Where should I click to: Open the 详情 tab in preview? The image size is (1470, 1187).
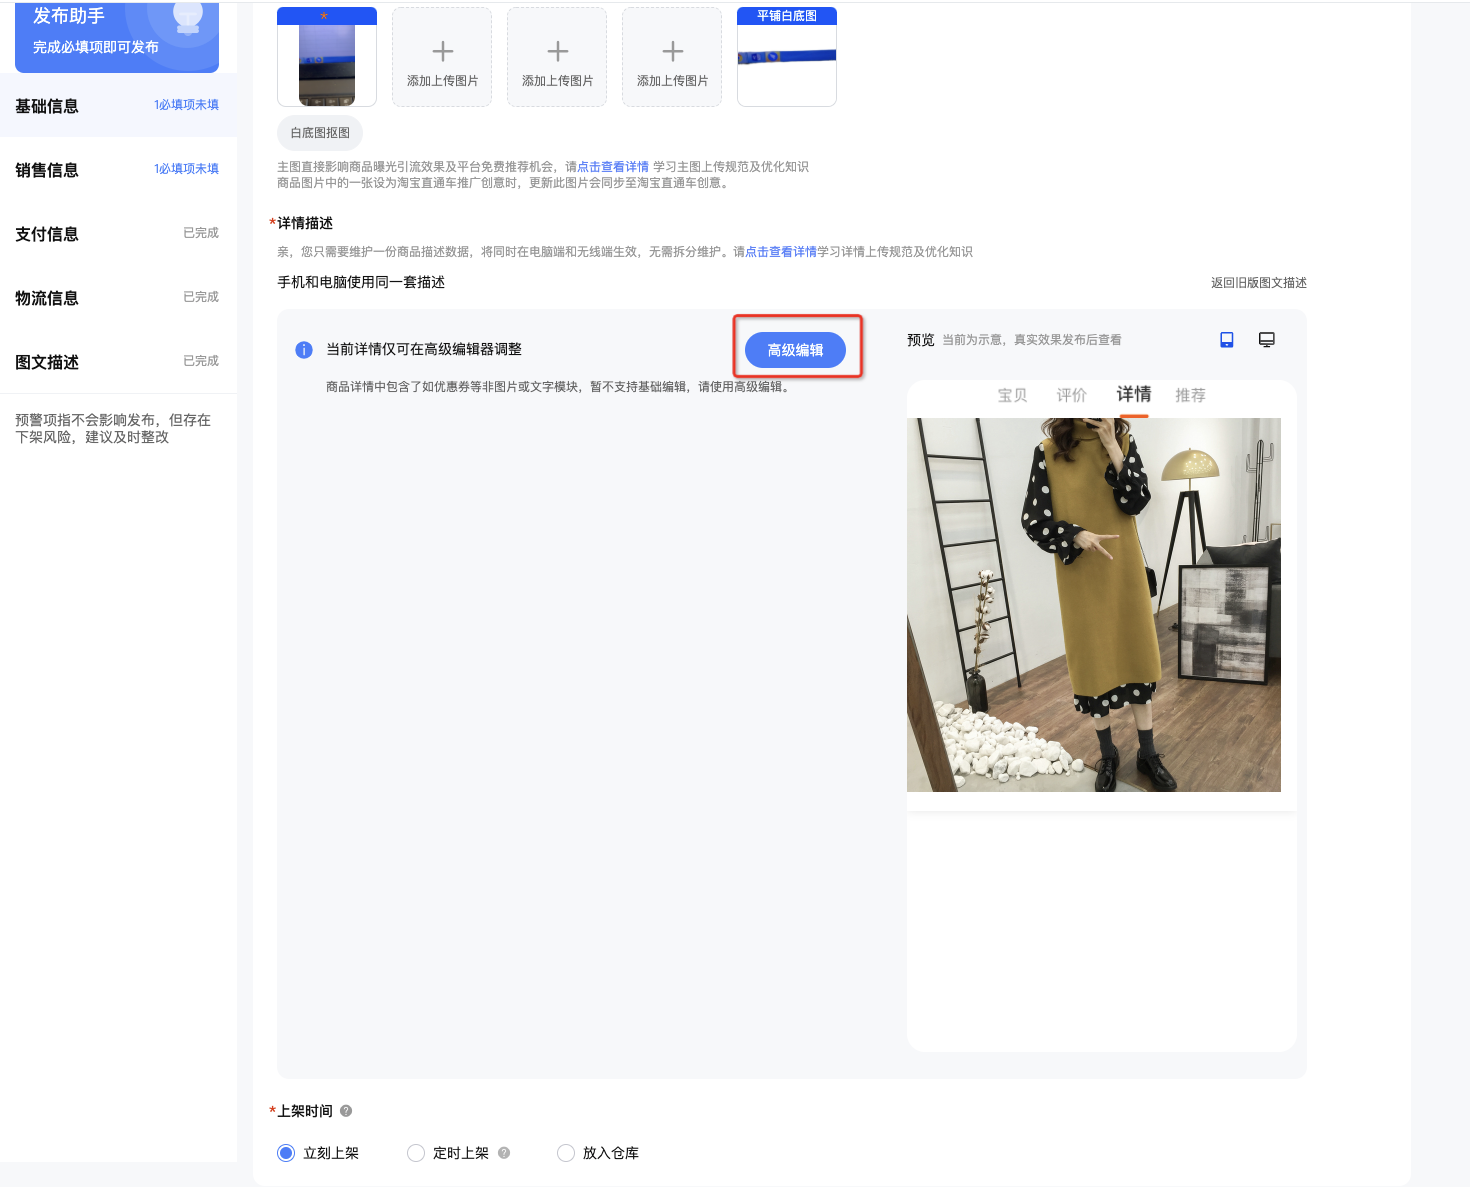(x=1134, y=395)
